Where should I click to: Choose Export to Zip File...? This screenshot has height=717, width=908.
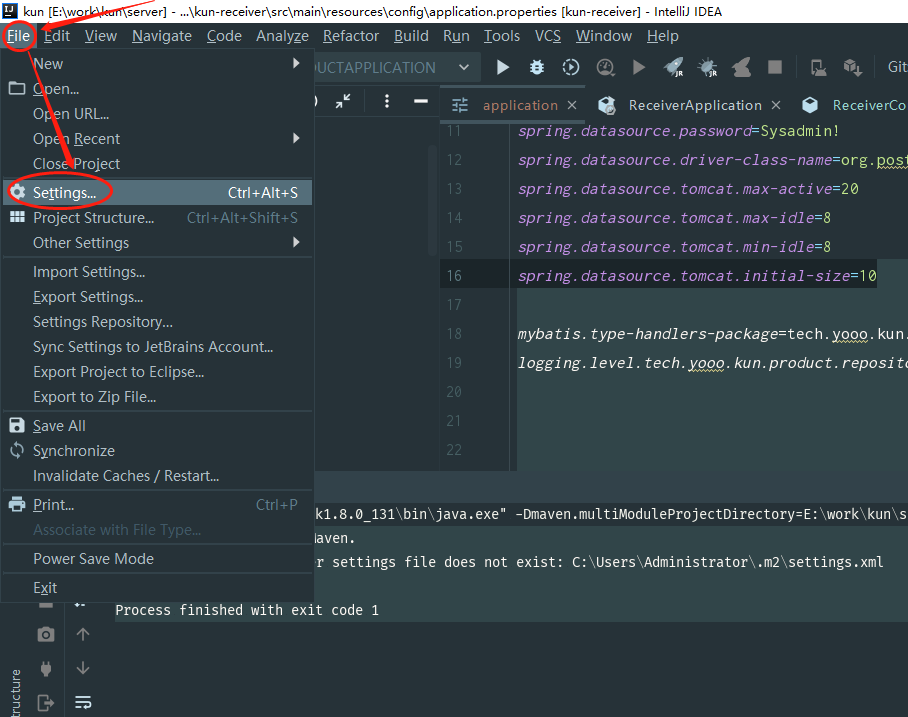158,397
